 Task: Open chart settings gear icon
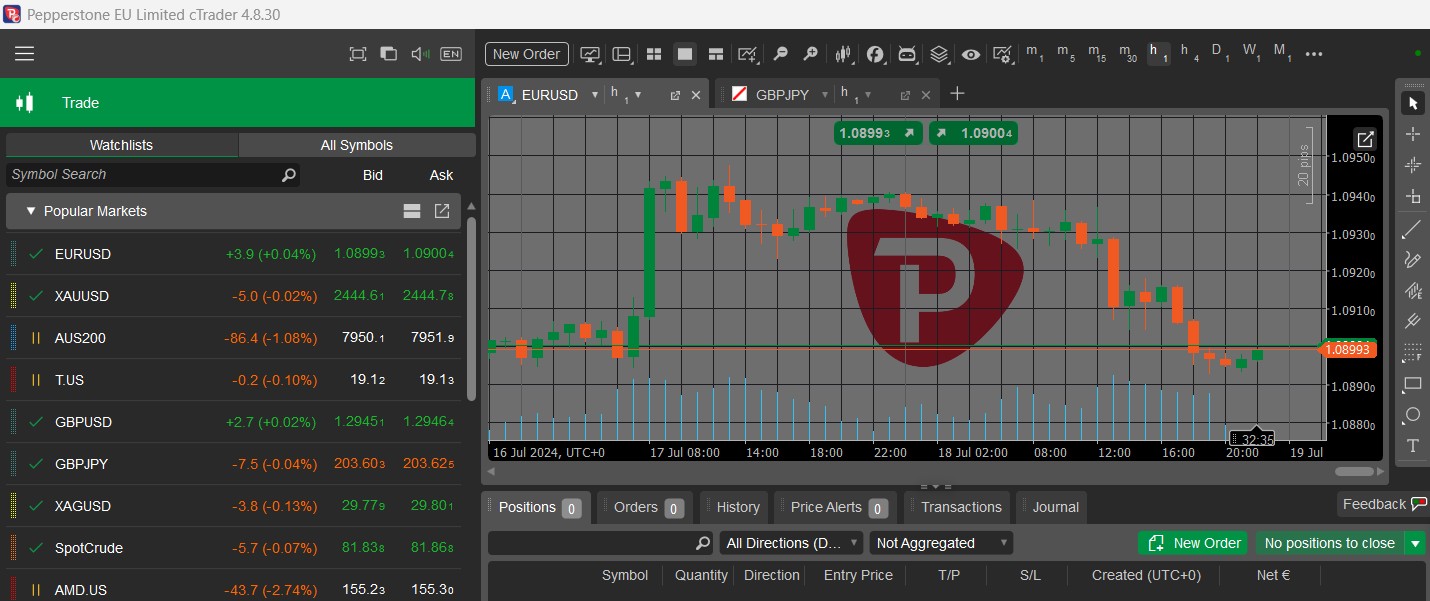pos(1002,54)
